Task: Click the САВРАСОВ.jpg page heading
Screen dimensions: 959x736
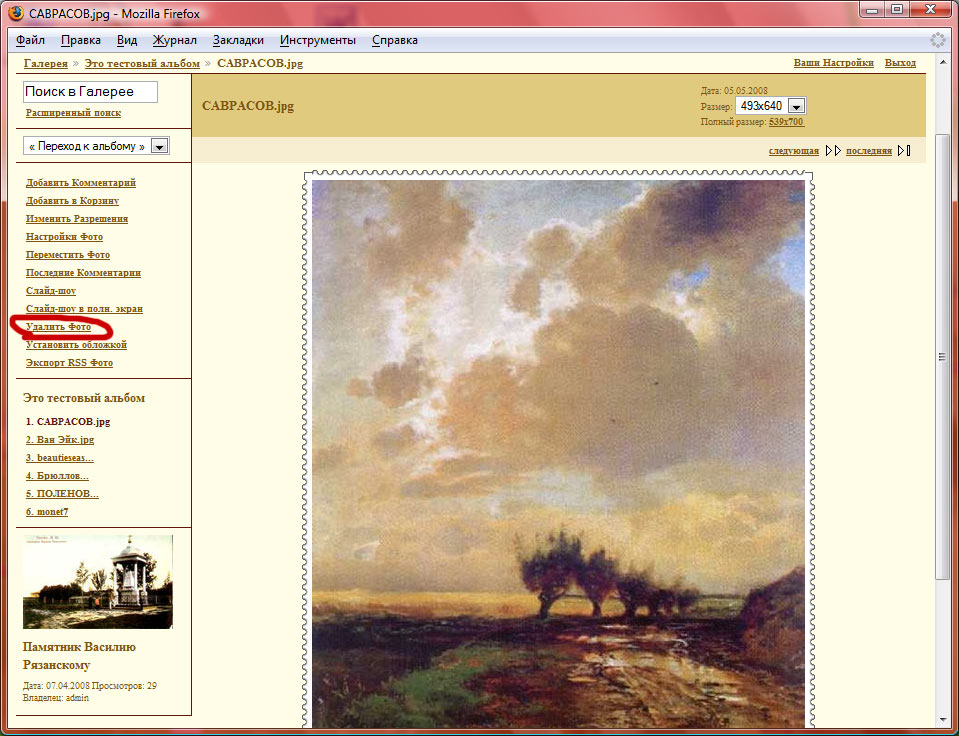Action: coord(248,105)
